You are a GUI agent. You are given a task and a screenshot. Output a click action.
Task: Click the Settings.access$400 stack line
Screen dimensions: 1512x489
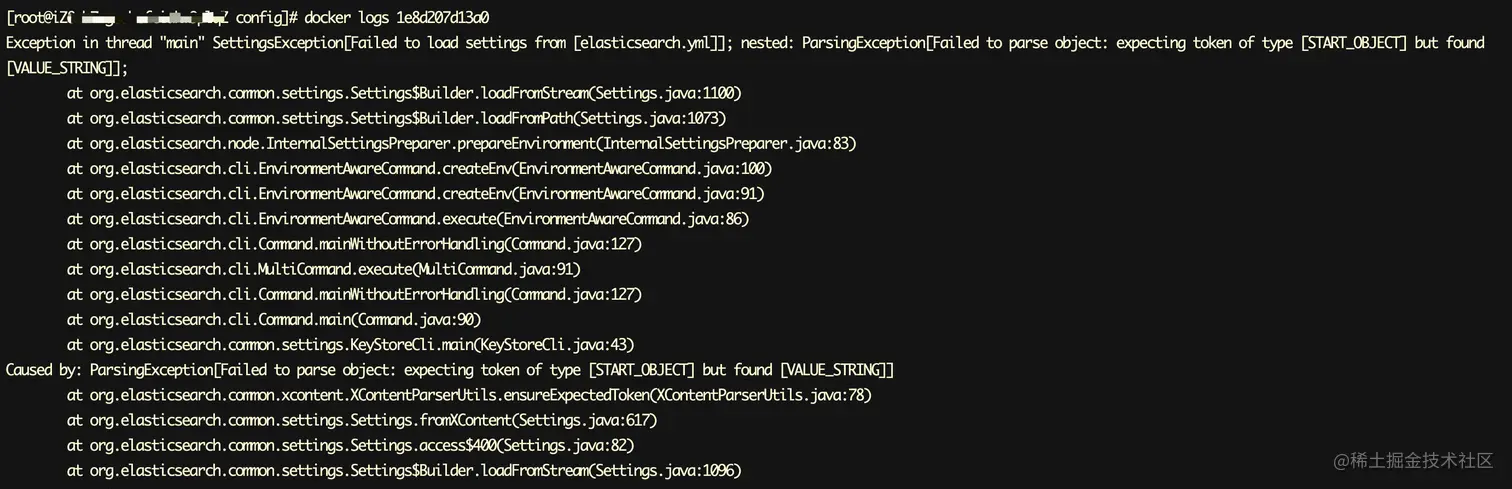click(x=351, y=445)
